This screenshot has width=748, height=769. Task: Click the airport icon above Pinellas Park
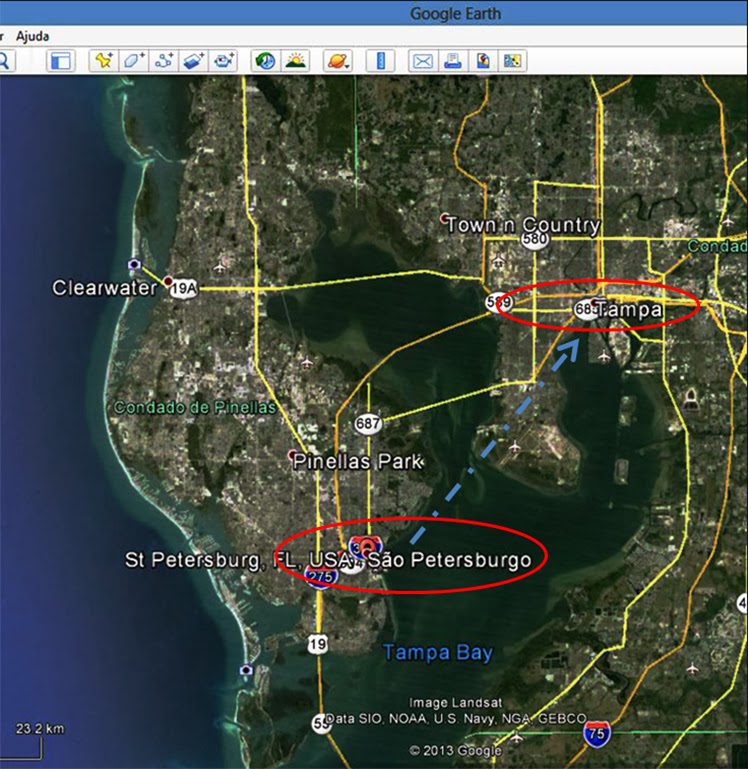pyautogui.click(x=307, y=363)
